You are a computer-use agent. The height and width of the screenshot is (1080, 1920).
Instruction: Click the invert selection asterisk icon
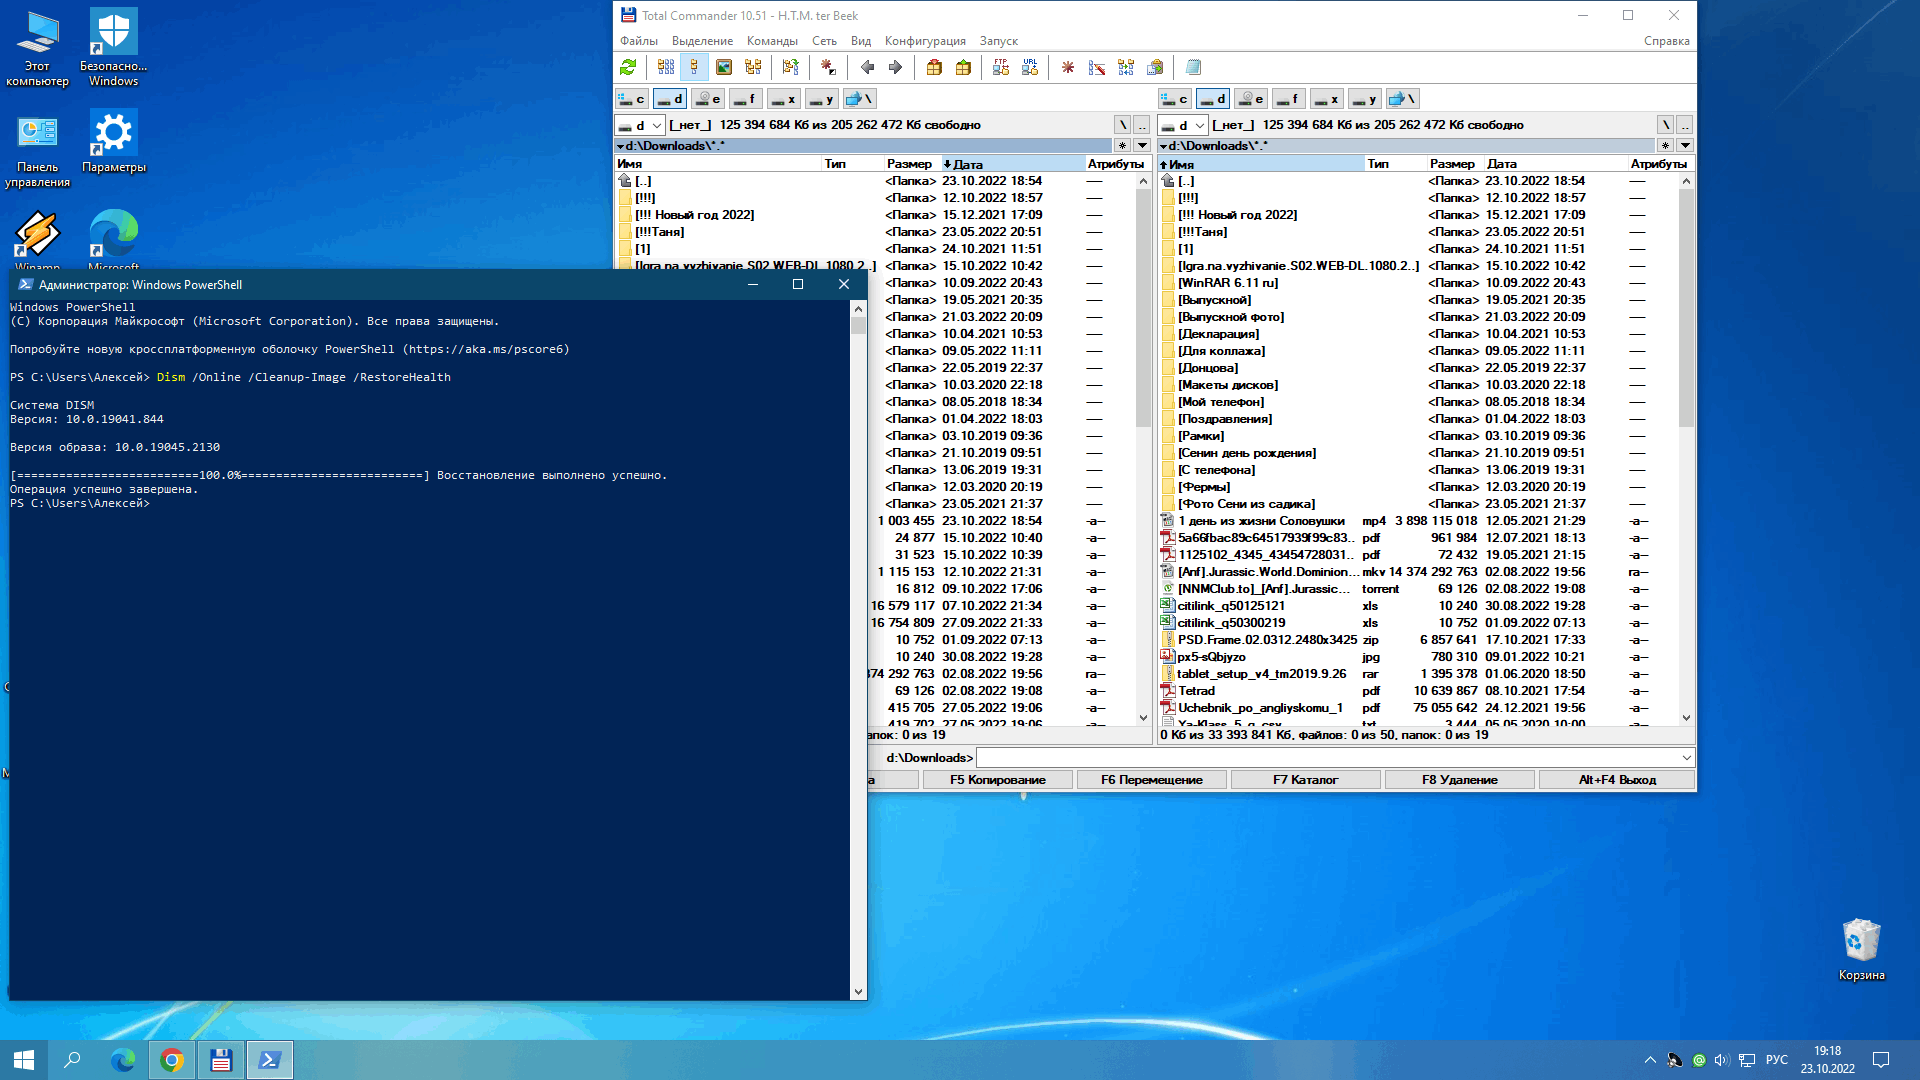click(828, 67)
